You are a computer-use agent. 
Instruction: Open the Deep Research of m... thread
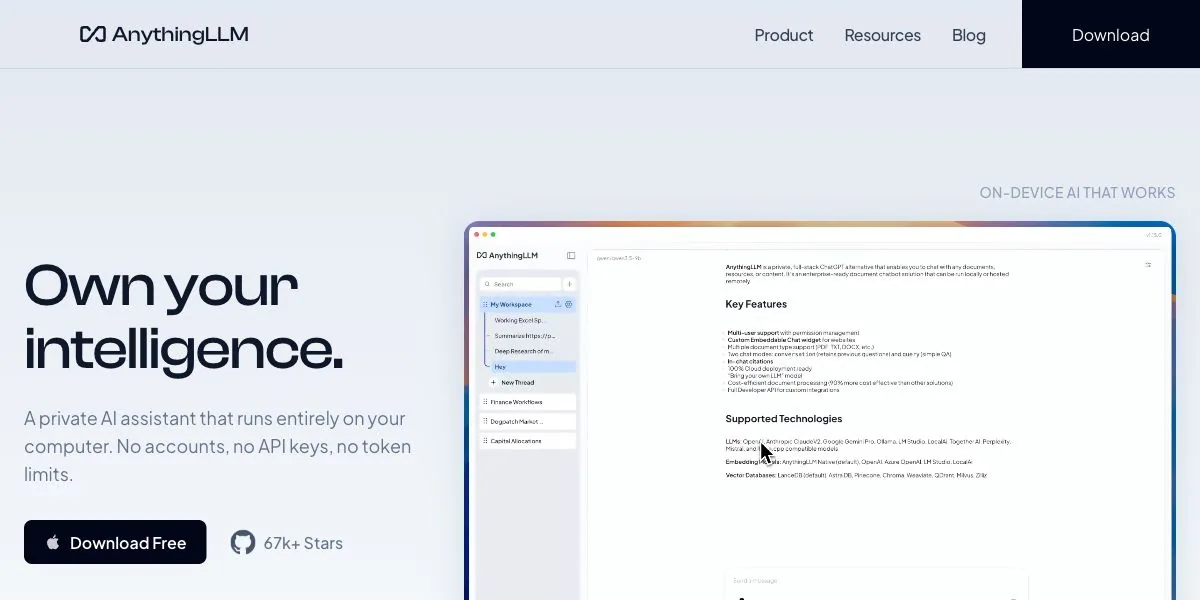tap(523, 351)
